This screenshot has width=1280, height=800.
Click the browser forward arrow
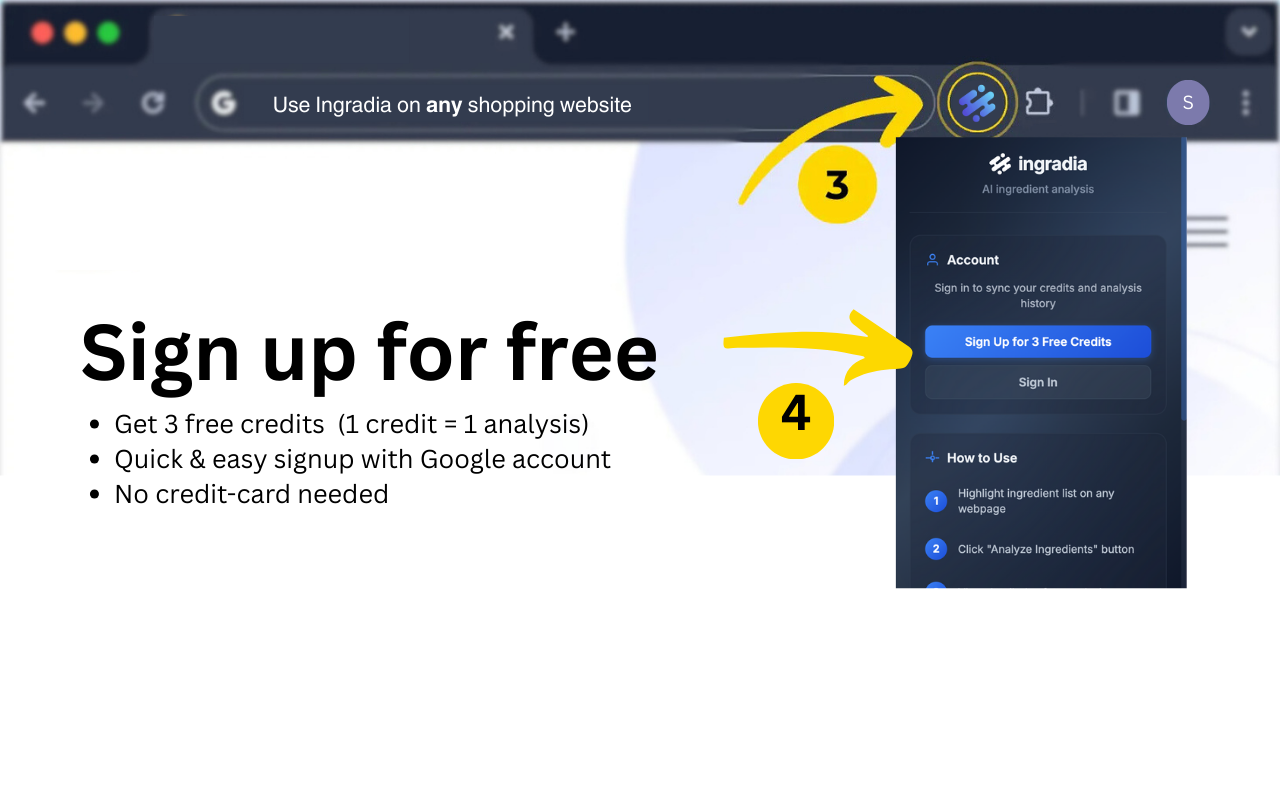click(93, 103)
